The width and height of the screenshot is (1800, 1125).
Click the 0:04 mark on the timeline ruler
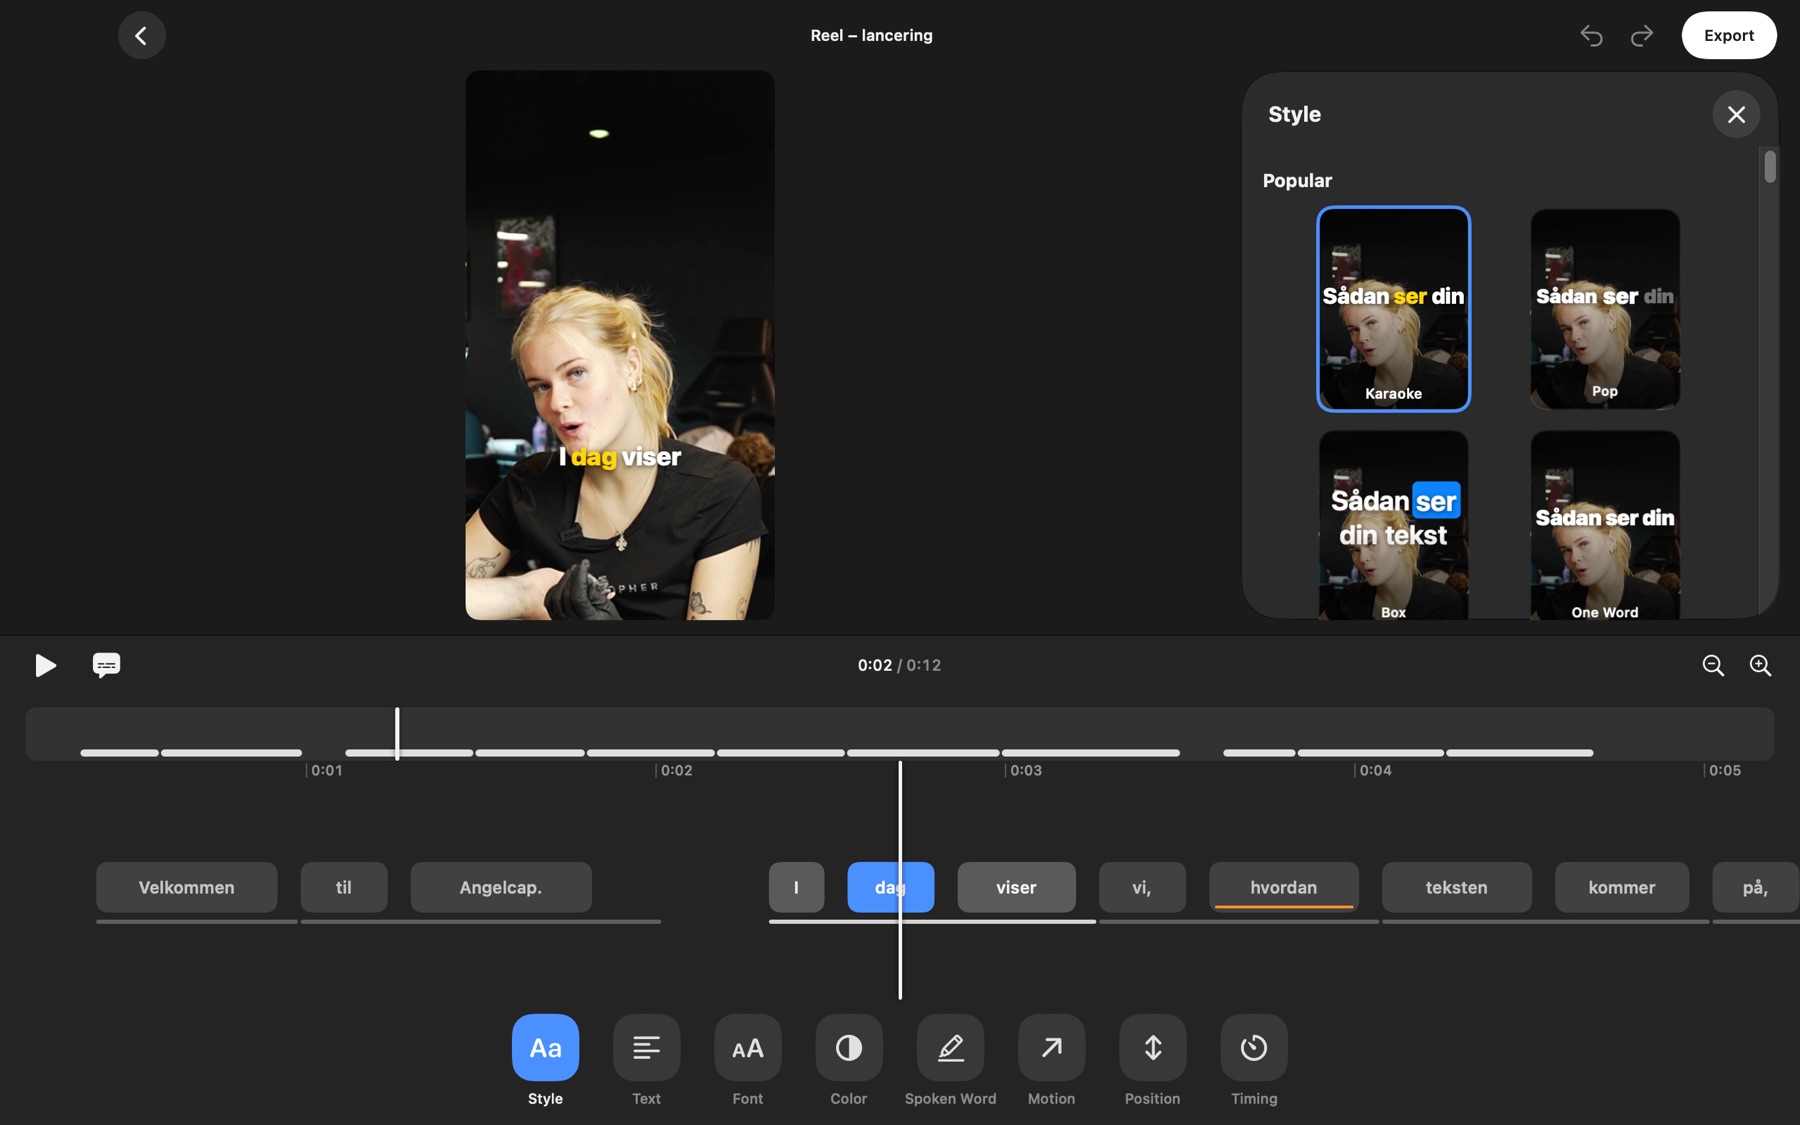point(1375,770)
